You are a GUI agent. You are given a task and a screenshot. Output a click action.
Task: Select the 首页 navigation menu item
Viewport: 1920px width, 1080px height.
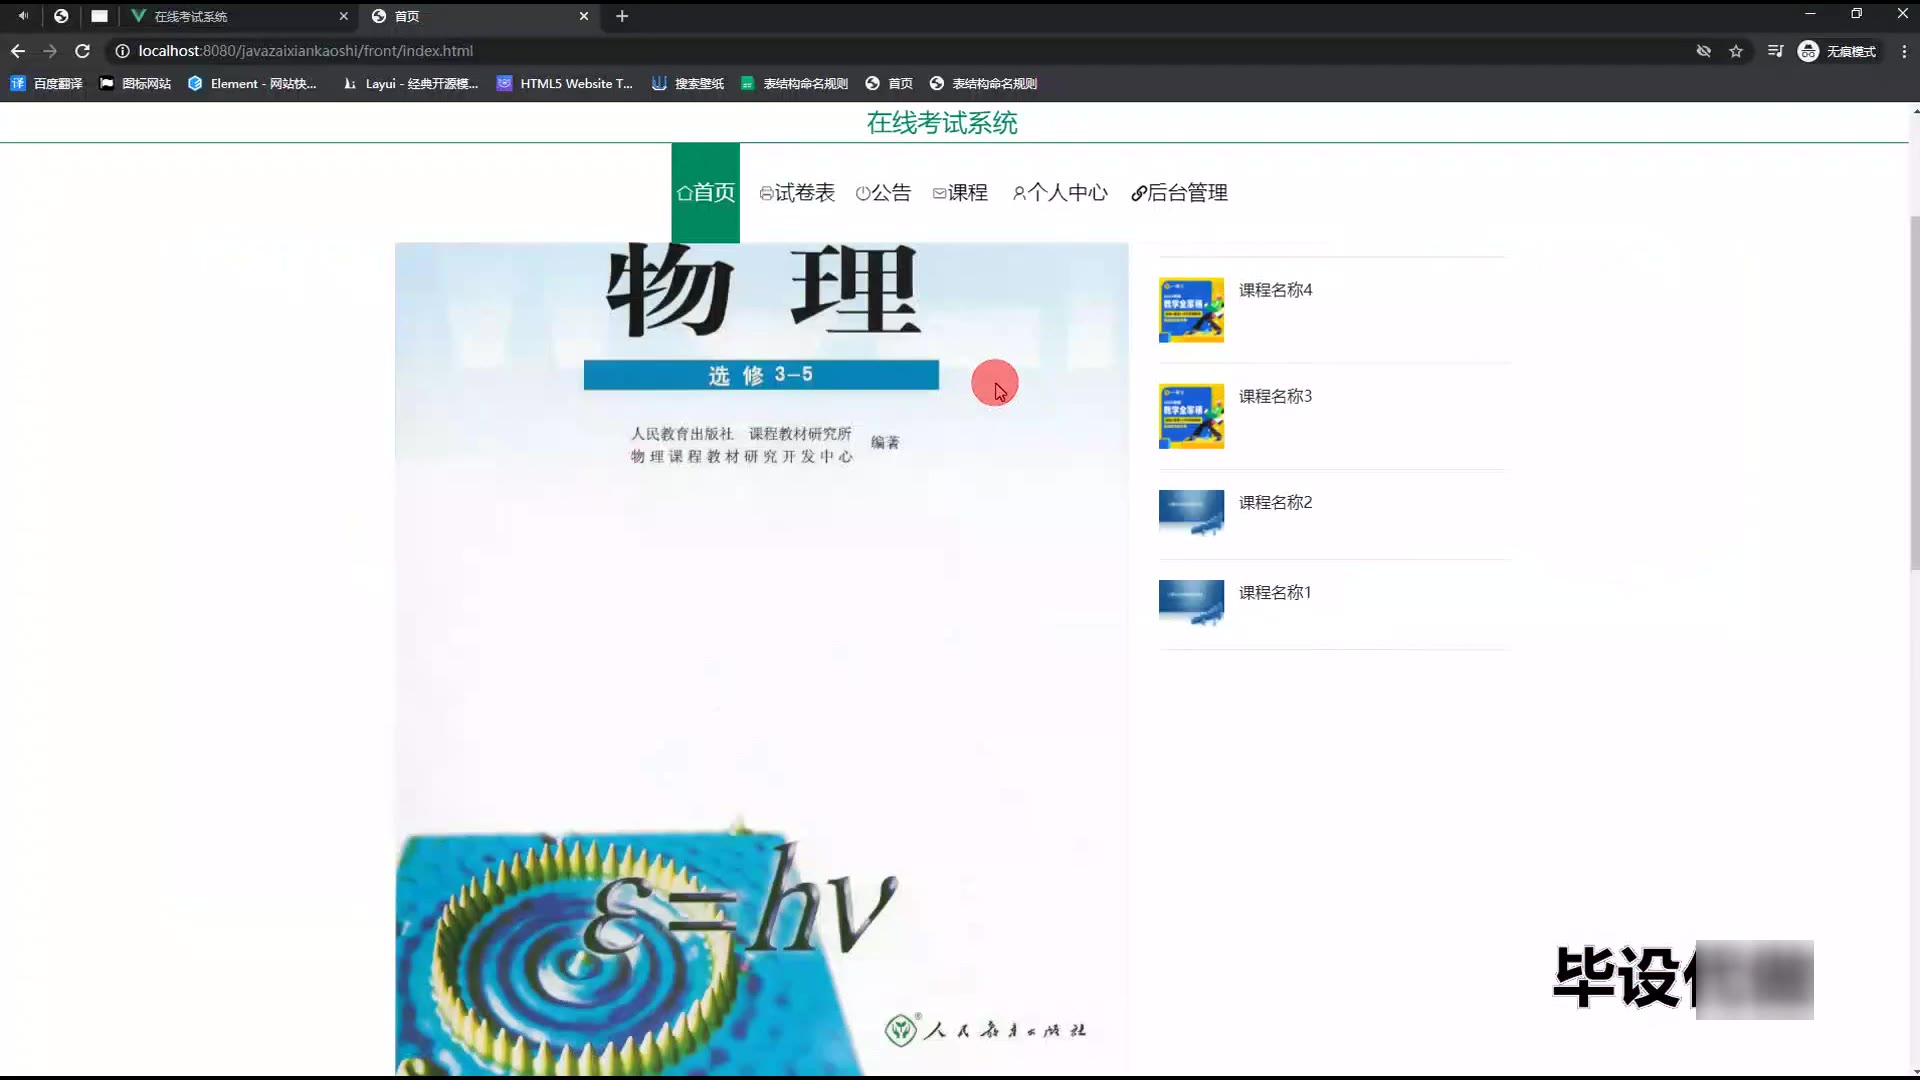[x=706, y=193]
